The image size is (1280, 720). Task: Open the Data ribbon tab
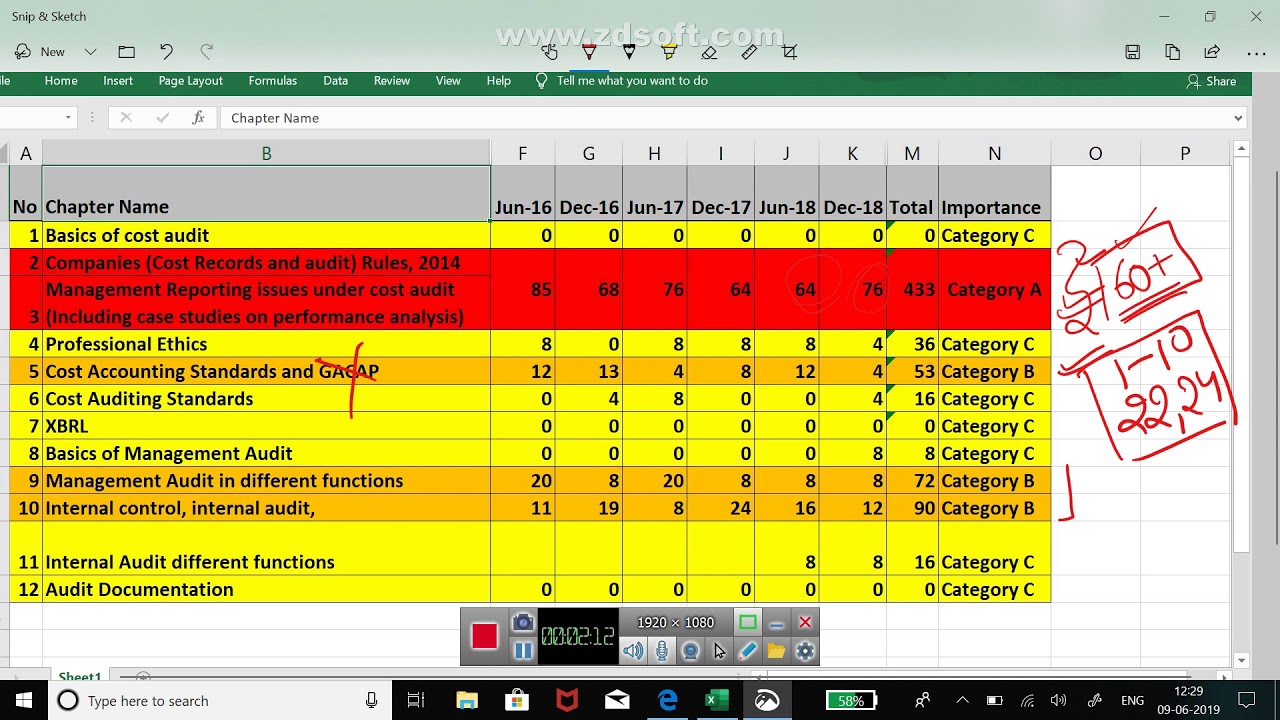pyautogui.click(x=336, y=81)
